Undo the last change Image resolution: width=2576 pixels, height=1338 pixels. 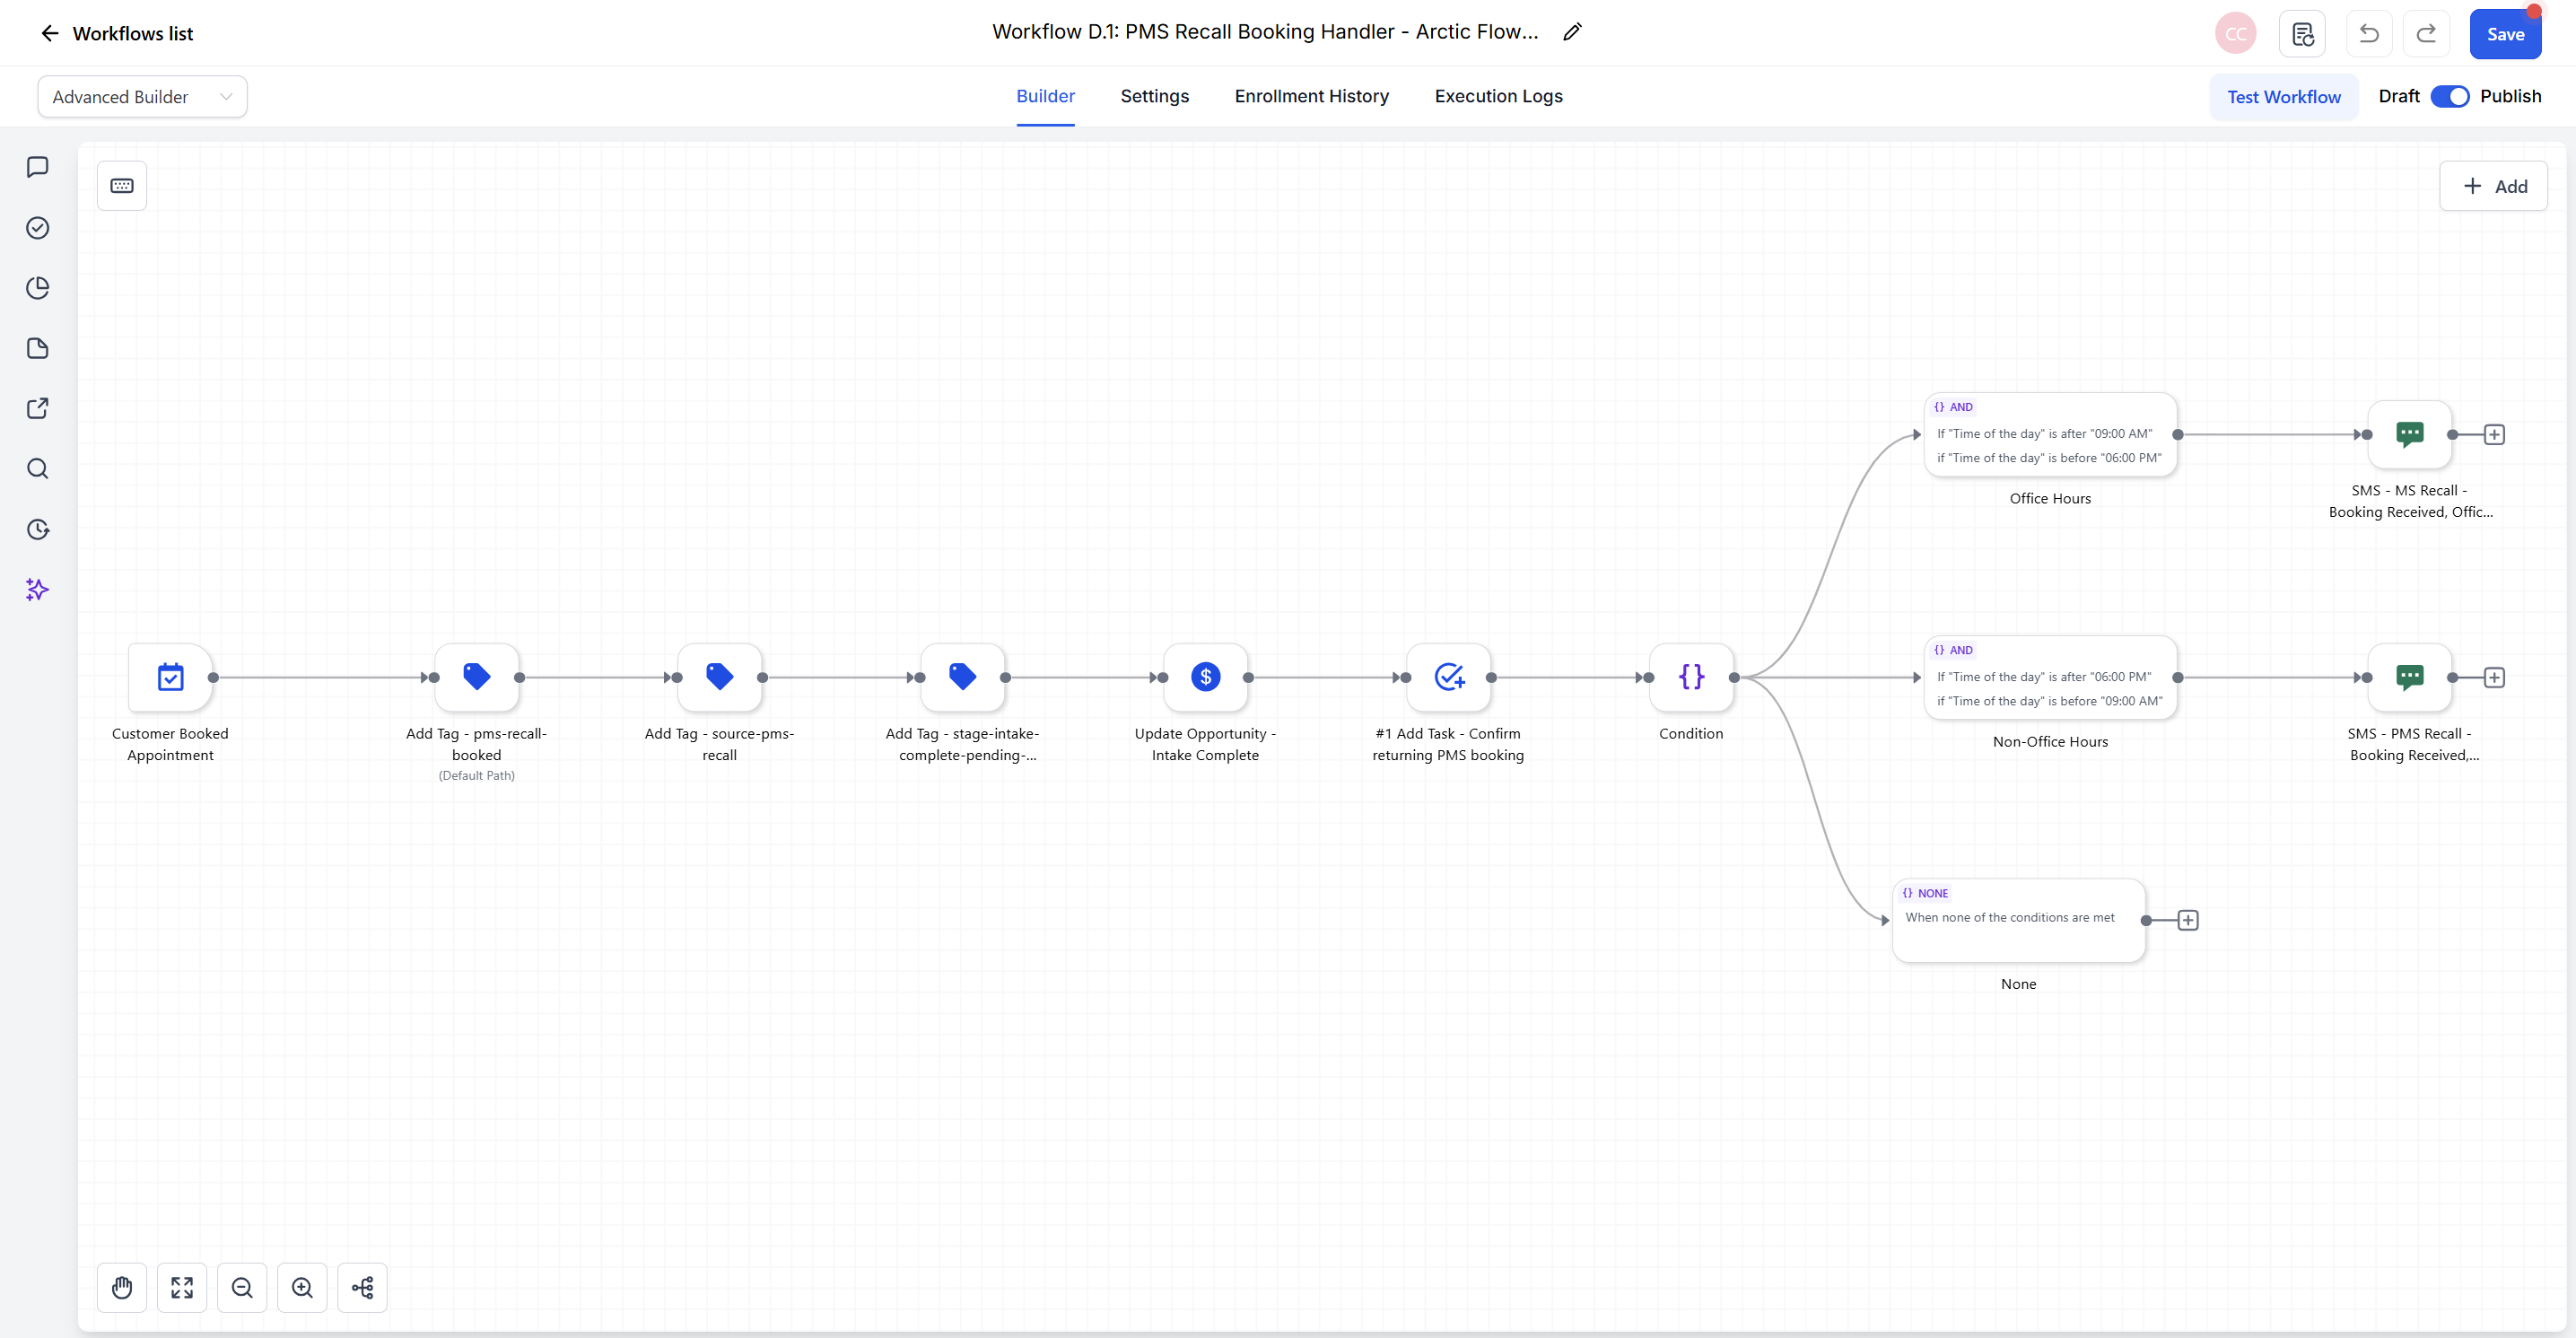click(2369, 34)
